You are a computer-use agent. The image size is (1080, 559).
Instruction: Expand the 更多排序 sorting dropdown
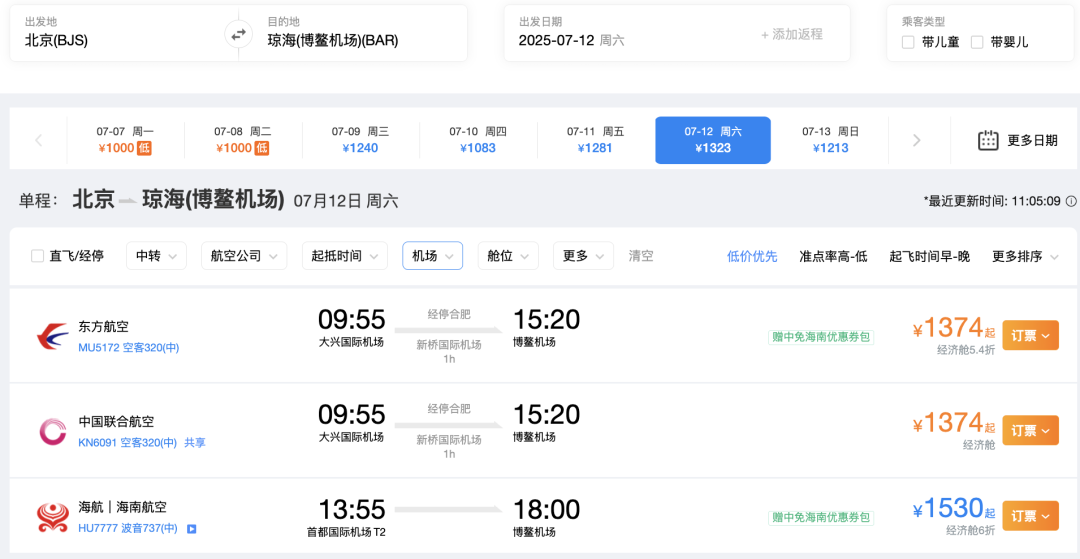[1026, 257]
